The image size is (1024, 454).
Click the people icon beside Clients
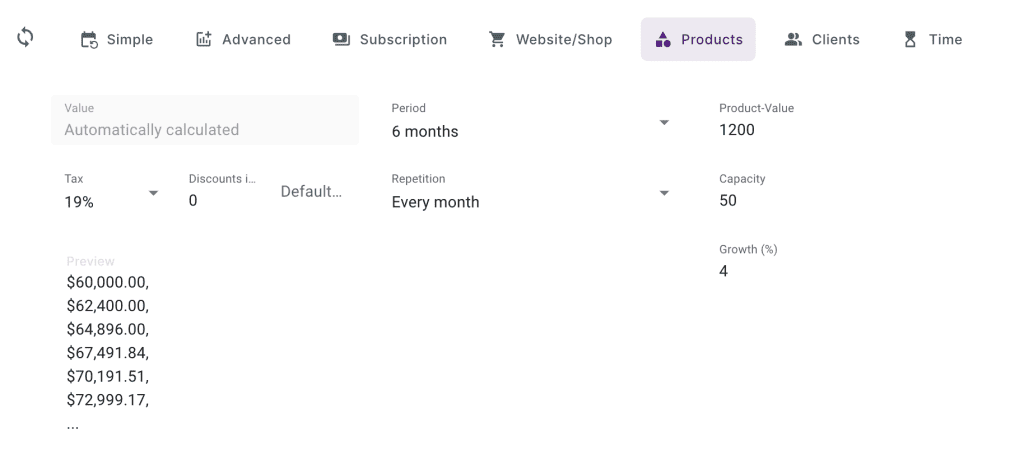[x=794, y=40]
